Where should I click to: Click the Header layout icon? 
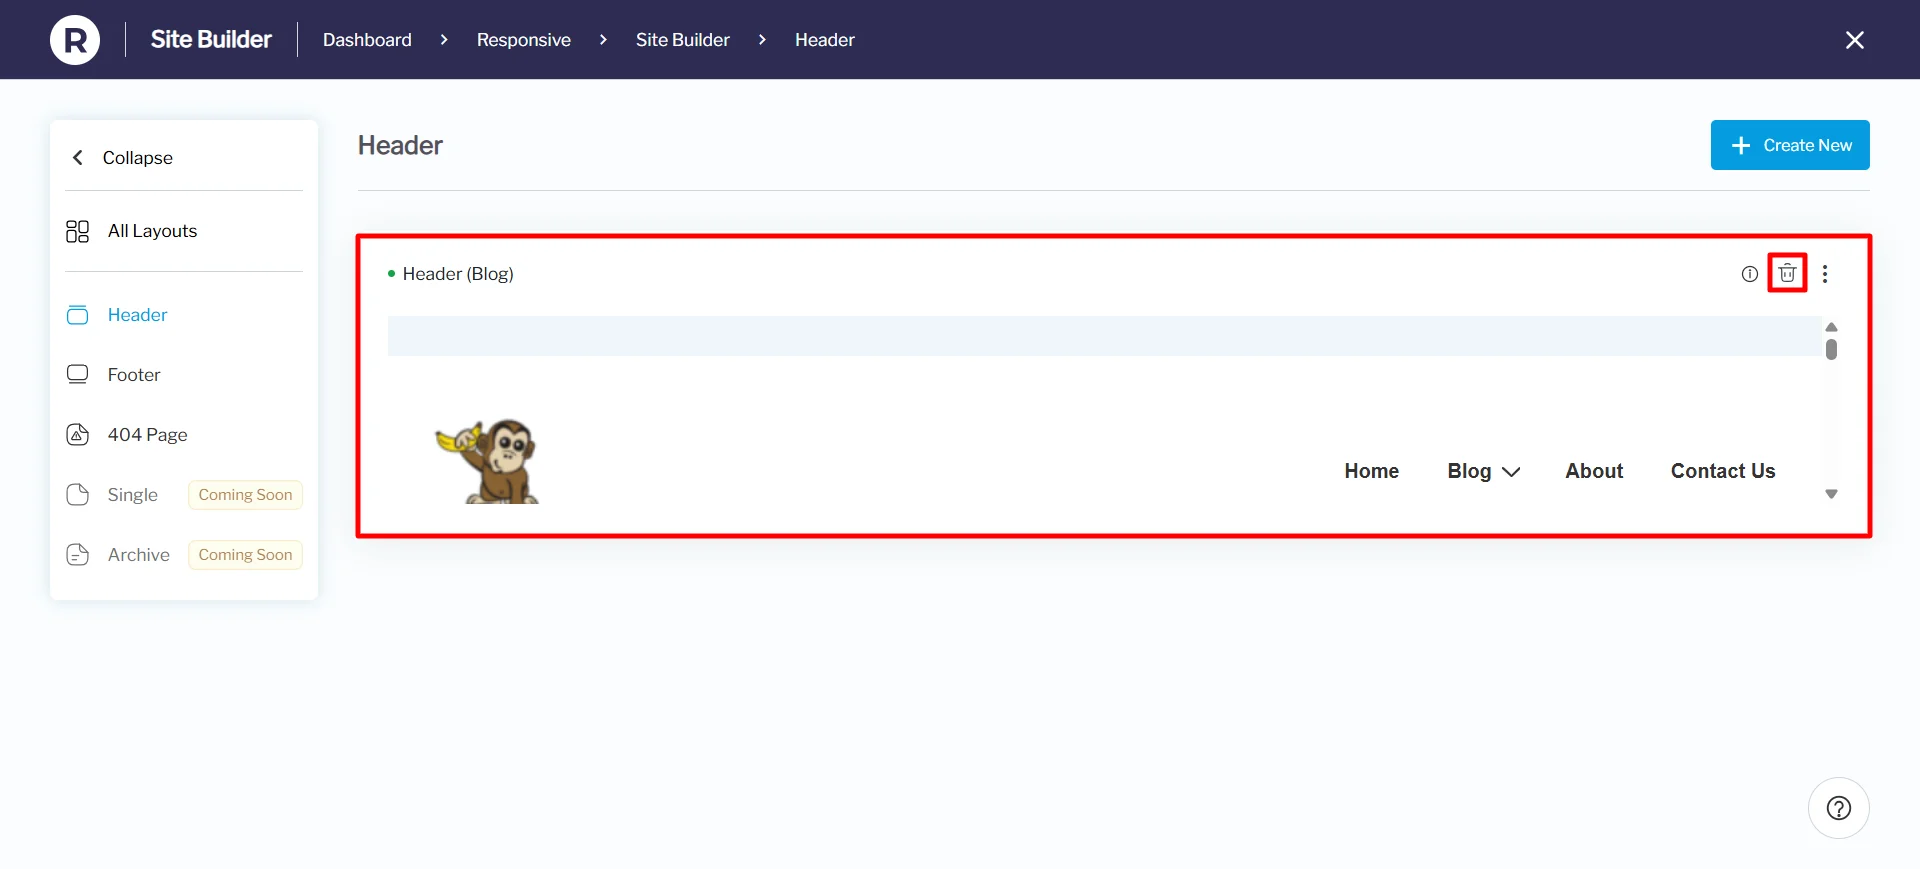click(x=77, y=315)
